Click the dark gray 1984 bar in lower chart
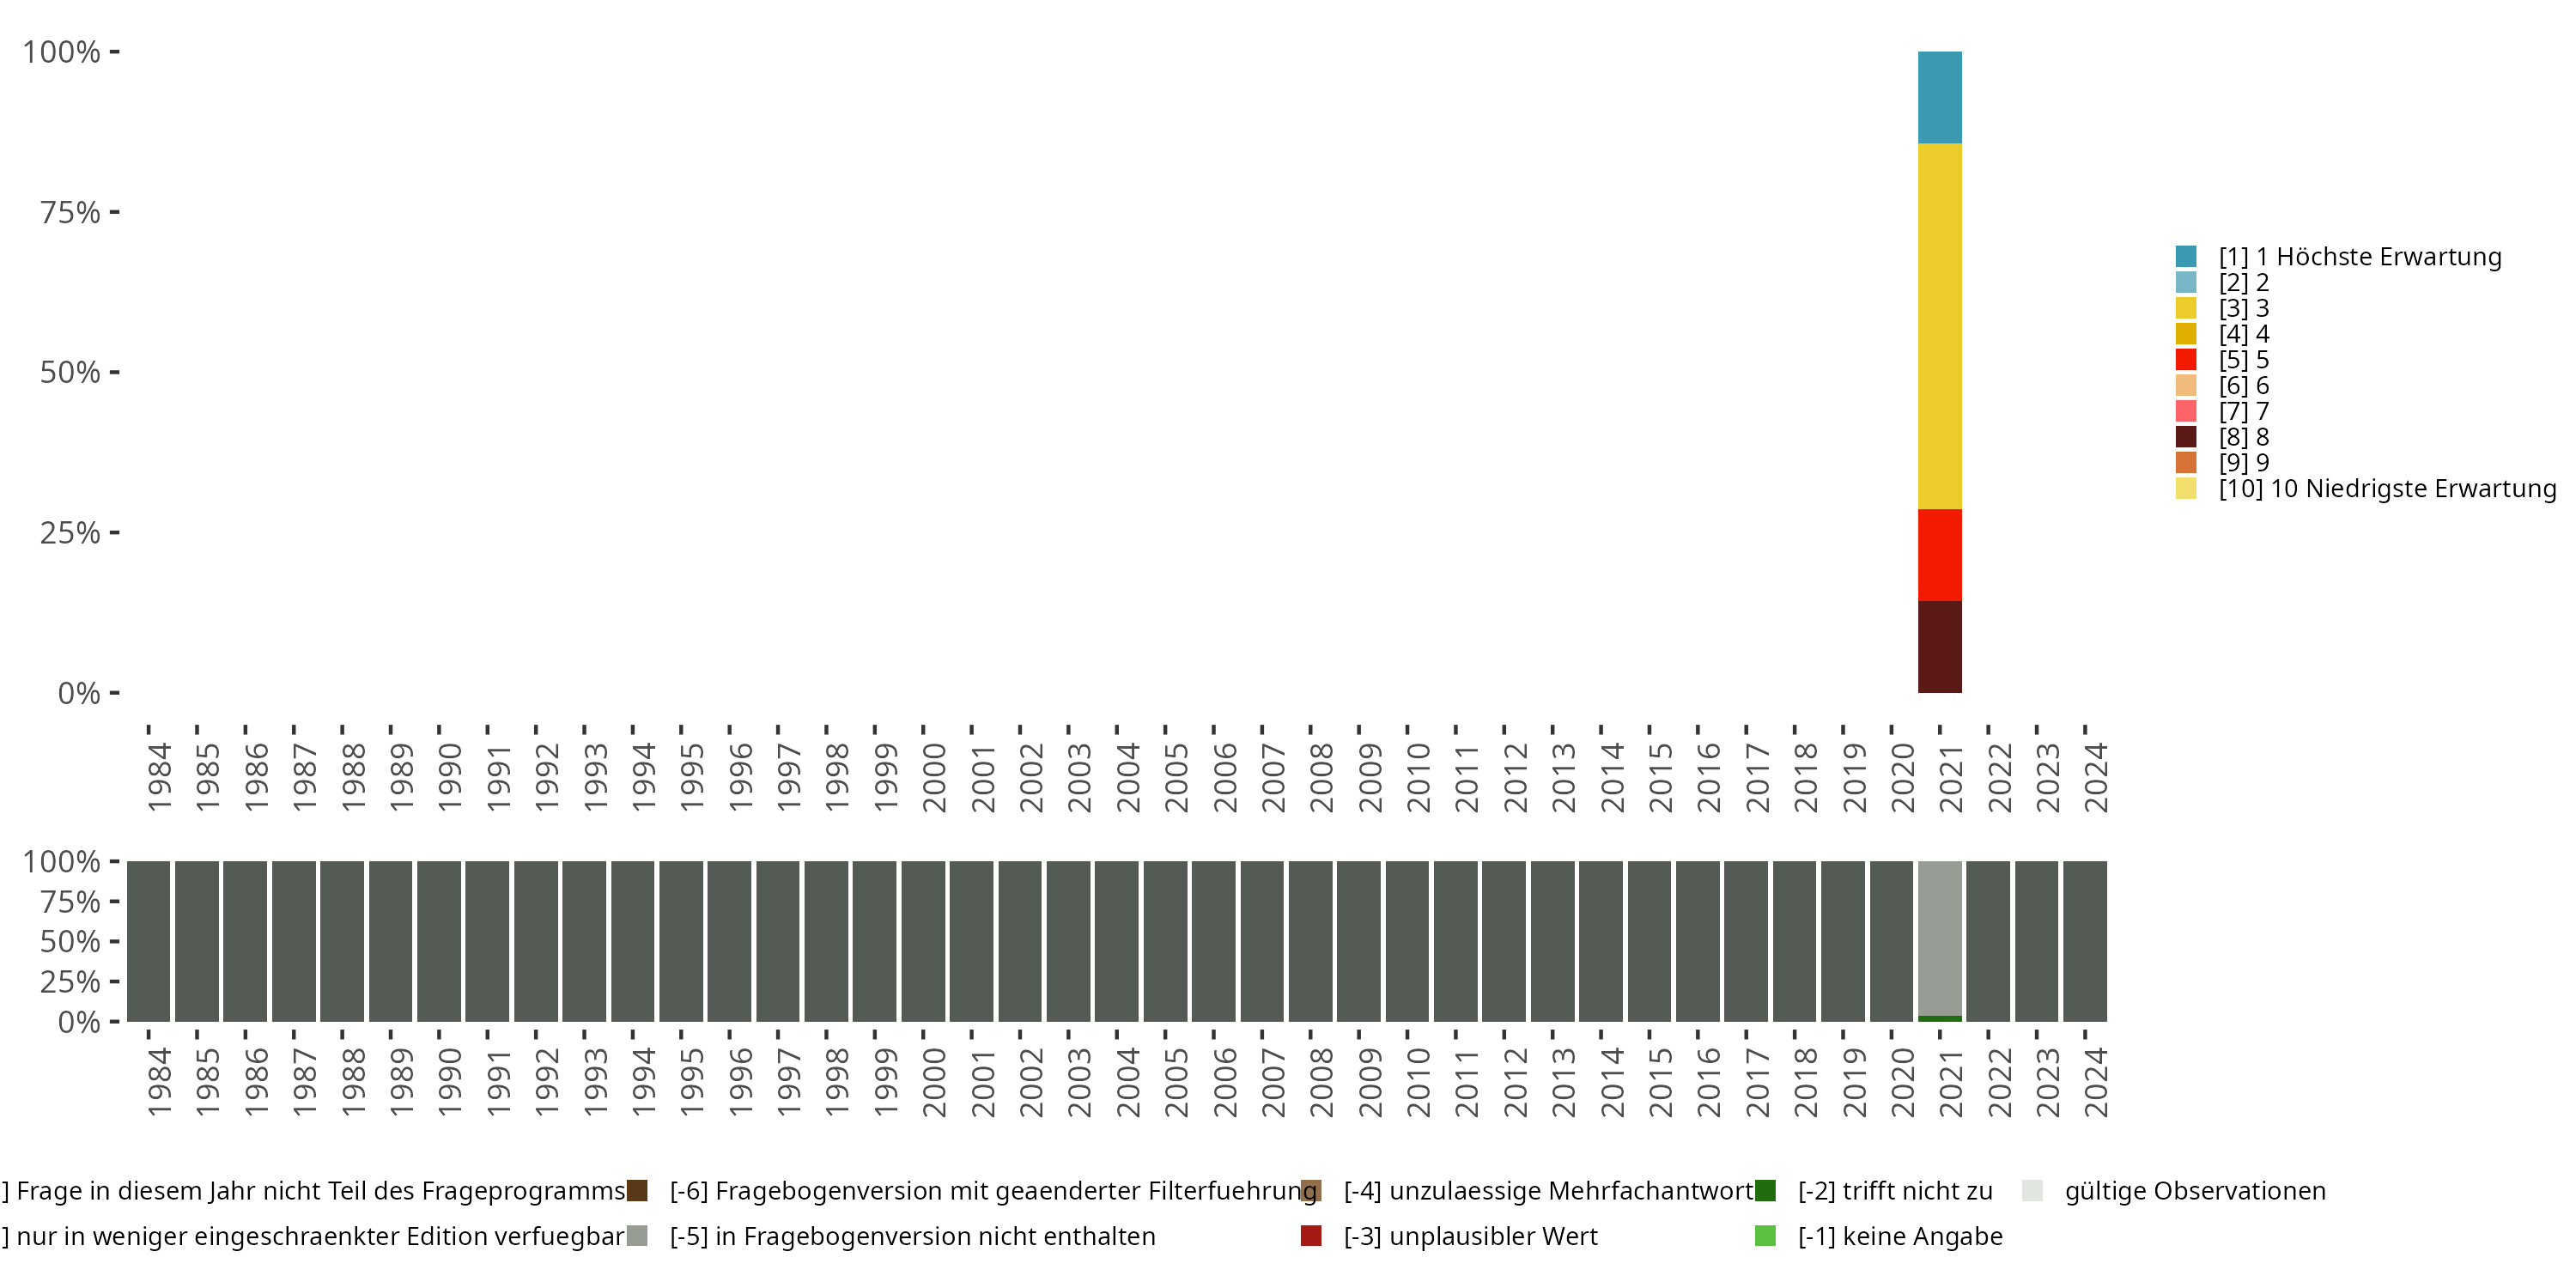Screen dimensions: 2576x1288 148,941
